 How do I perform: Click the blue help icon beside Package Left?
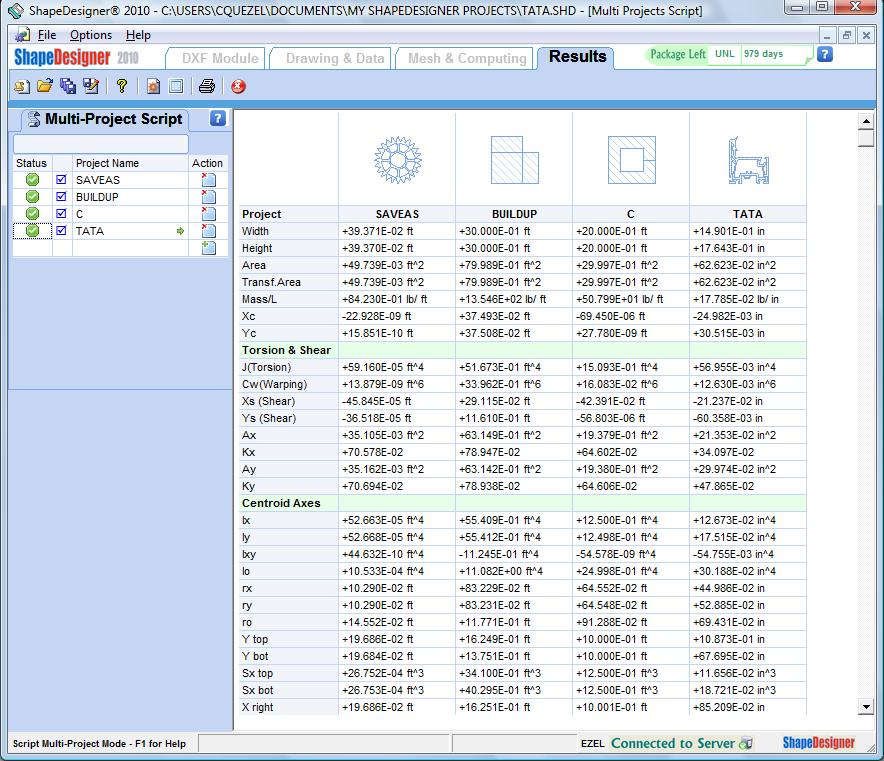[x=825, y=54]
